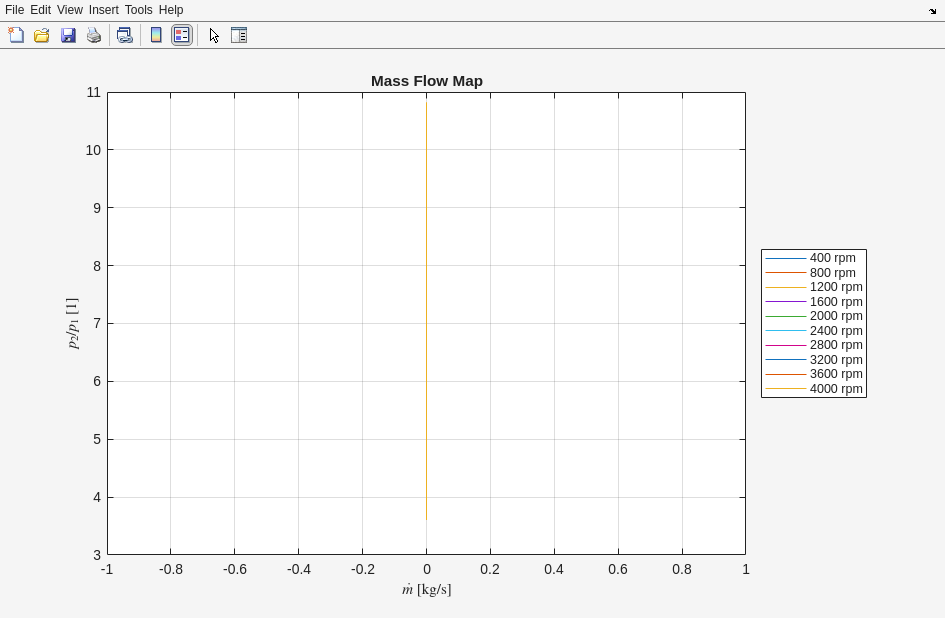The image size is (945, 618).
Task: Click the dock figure arrow at top right
Action: click(932, 10)
